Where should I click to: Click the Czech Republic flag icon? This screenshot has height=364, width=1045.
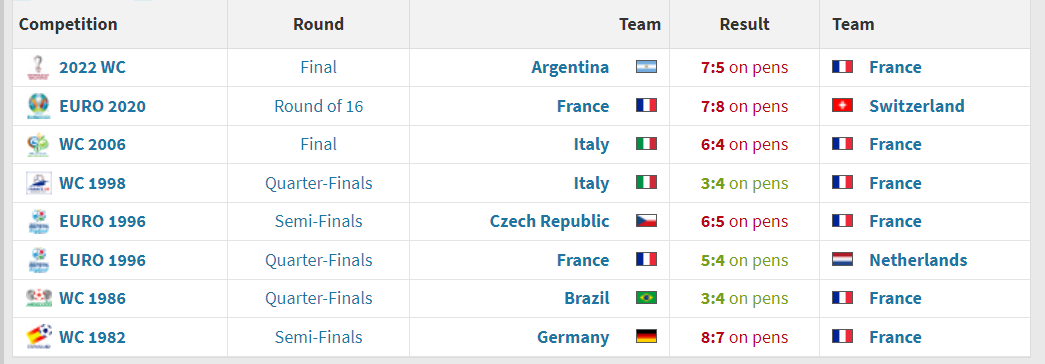[646, 221]
